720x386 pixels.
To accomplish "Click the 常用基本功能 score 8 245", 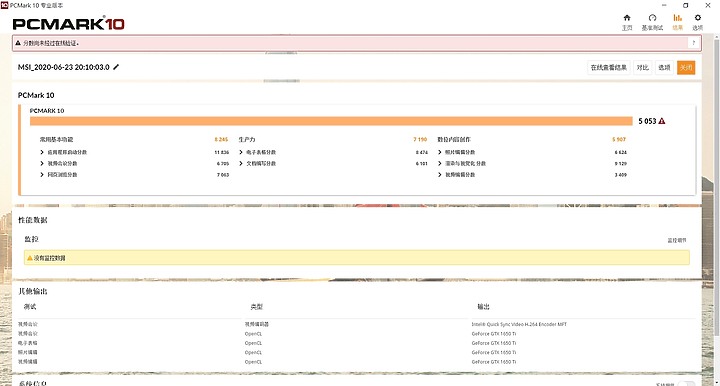I will (x=221, y=139).
